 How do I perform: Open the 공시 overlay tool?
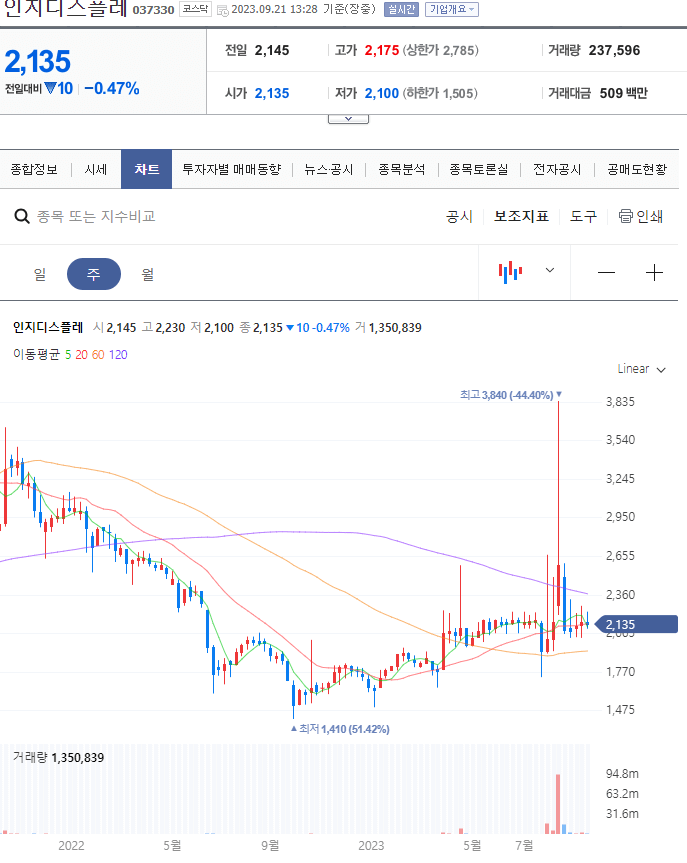point(458,216)
